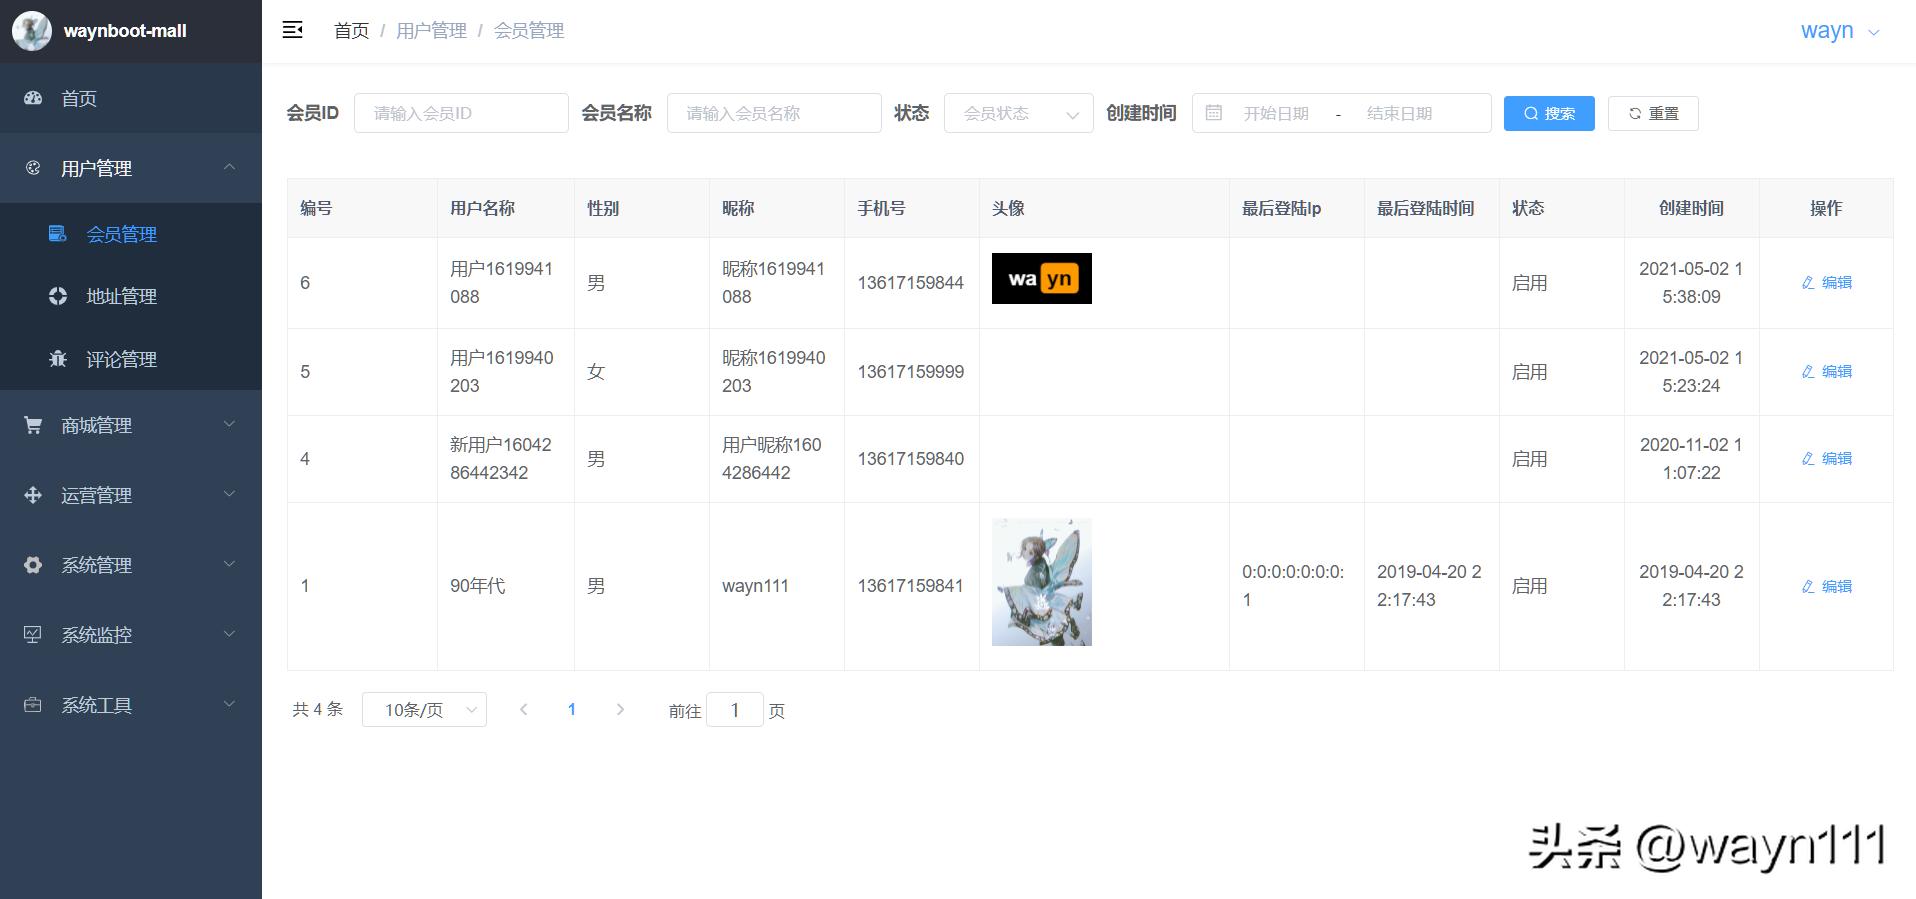
Task: Open the 10条/页 page size dropdown
Action: click(424, 710)
